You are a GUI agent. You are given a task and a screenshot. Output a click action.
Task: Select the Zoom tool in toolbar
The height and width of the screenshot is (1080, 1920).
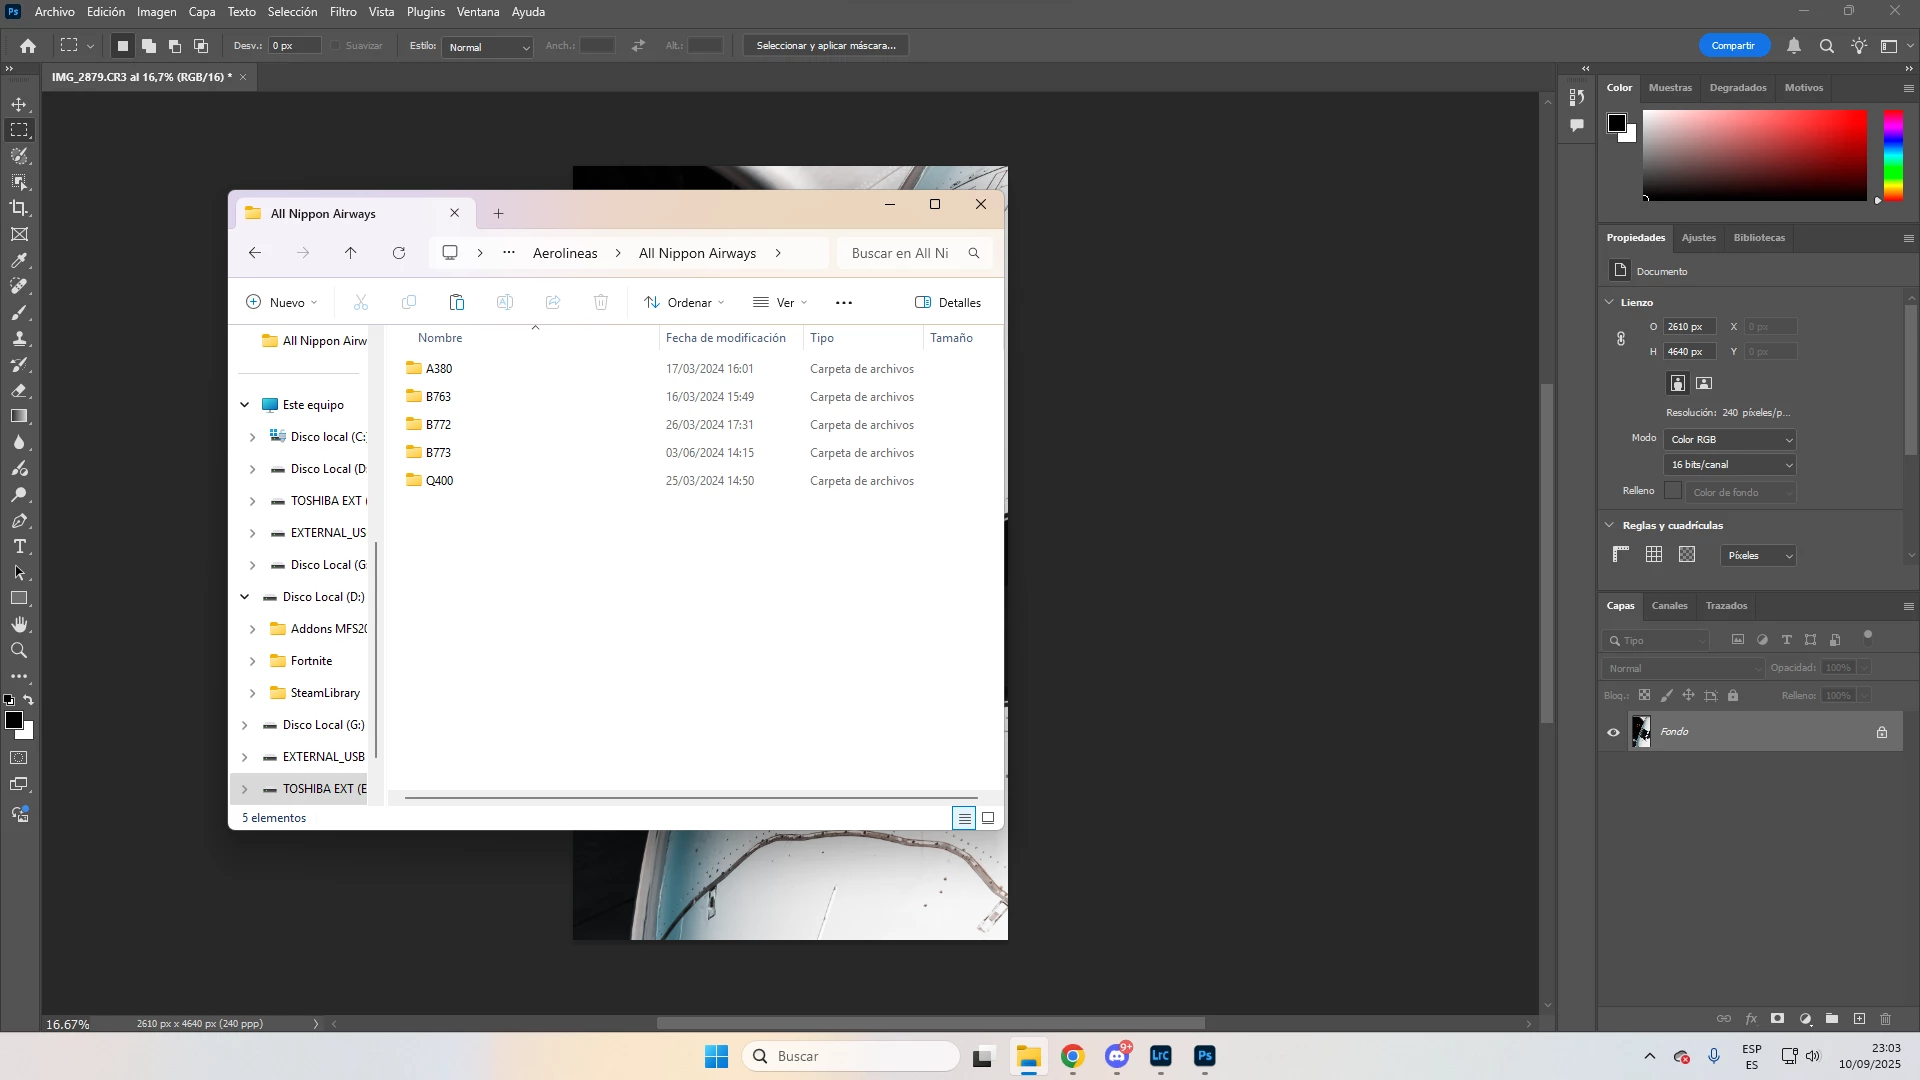tap(19, 651)
